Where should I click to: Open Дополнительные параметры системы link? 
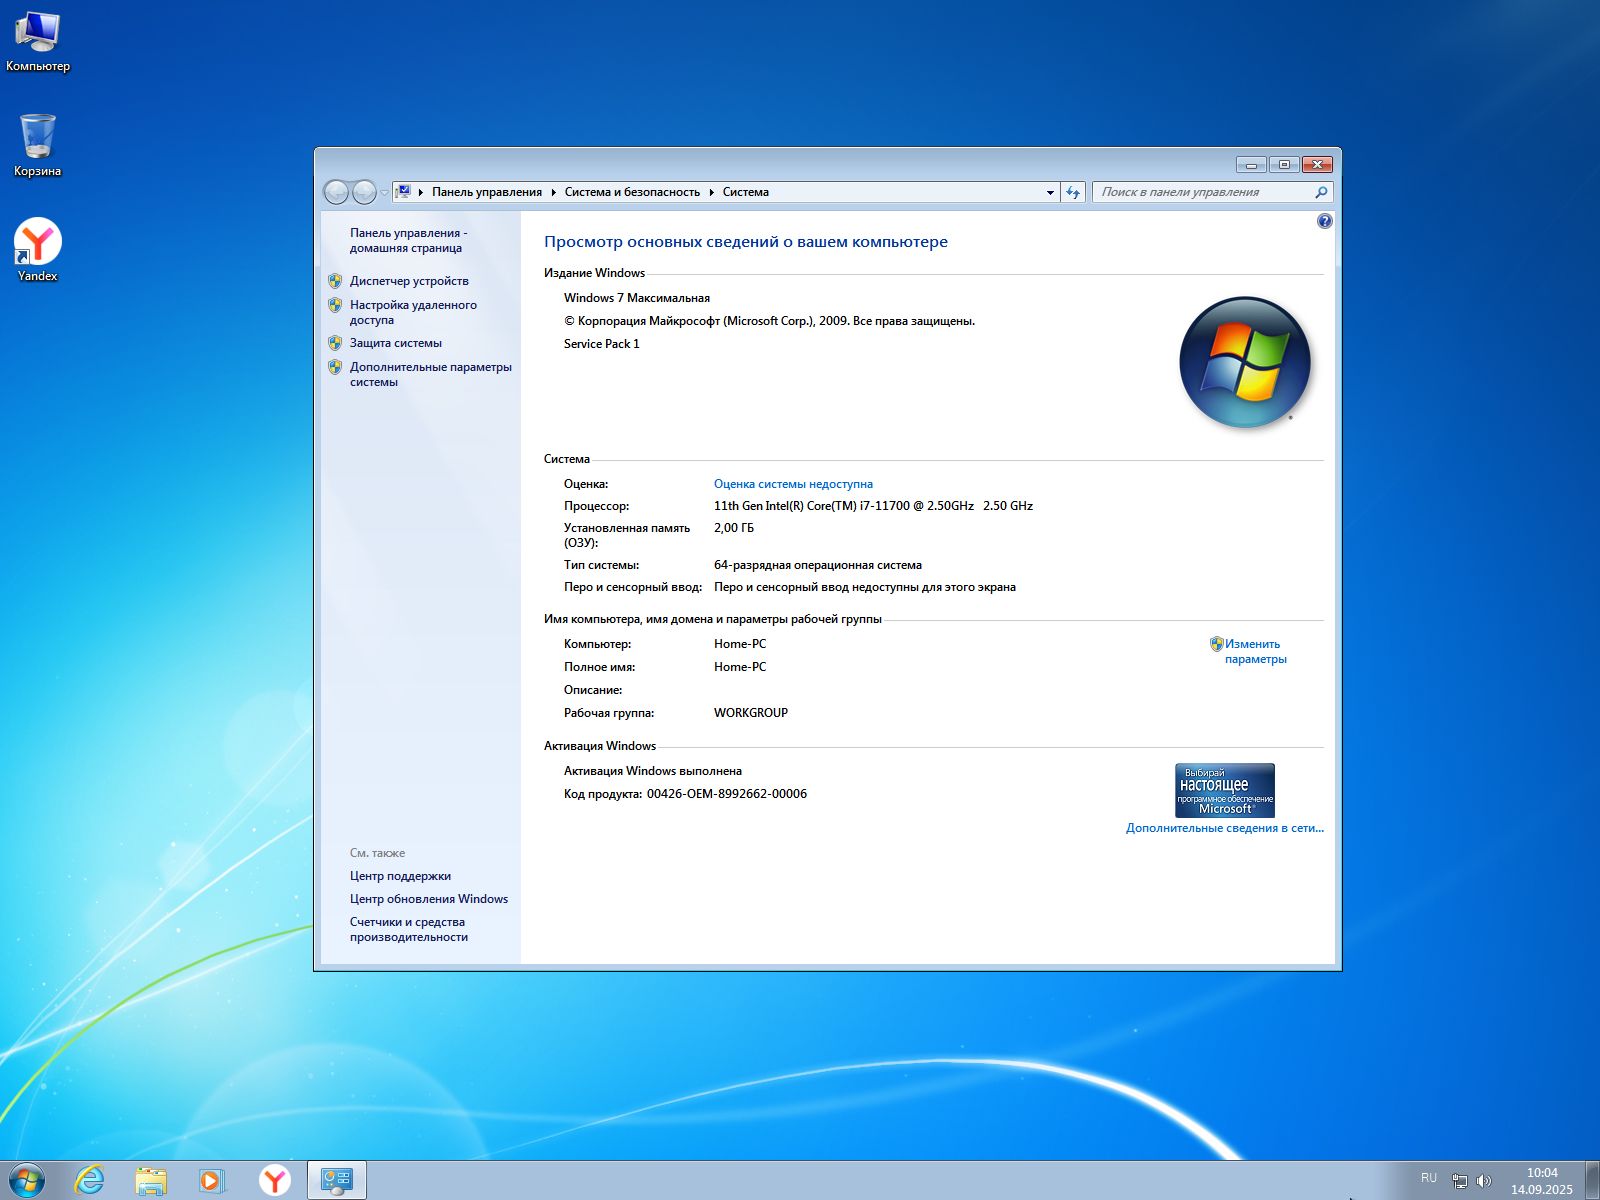tap(431, 374)
